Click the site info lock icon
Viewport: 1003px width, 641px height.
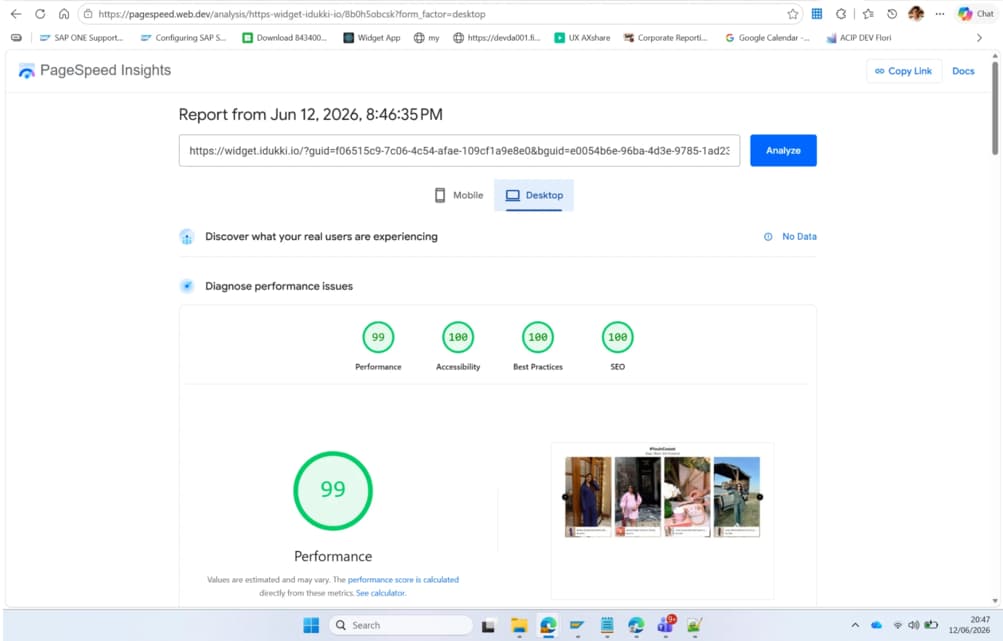pyautogui.click(x=88, y=13)
